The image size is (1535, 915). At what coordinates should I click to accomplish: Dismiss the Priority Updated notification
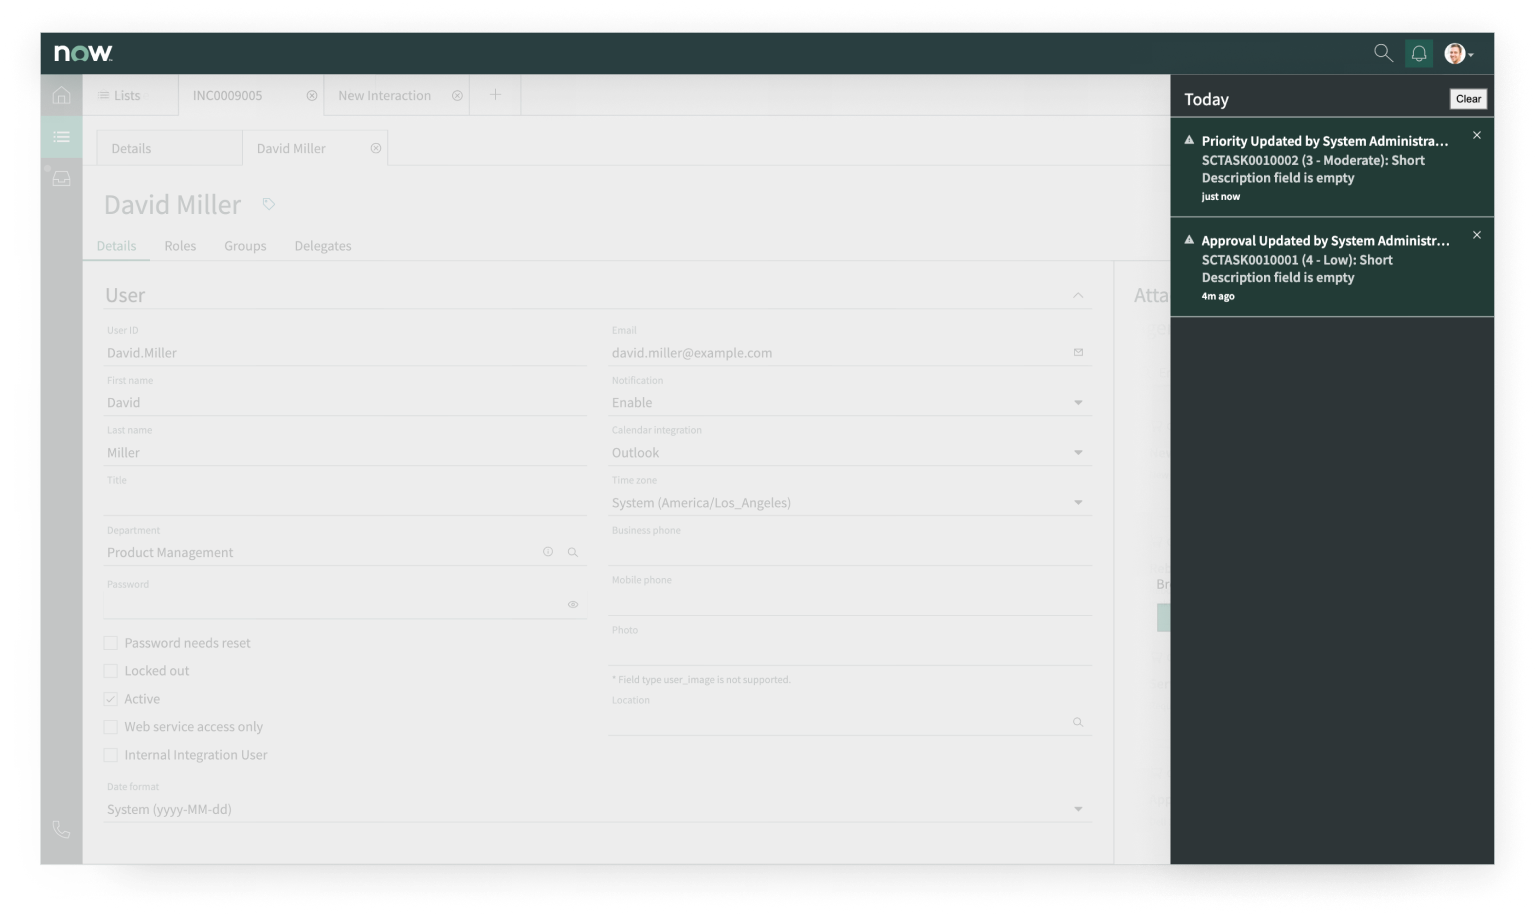click(1476, 135)
